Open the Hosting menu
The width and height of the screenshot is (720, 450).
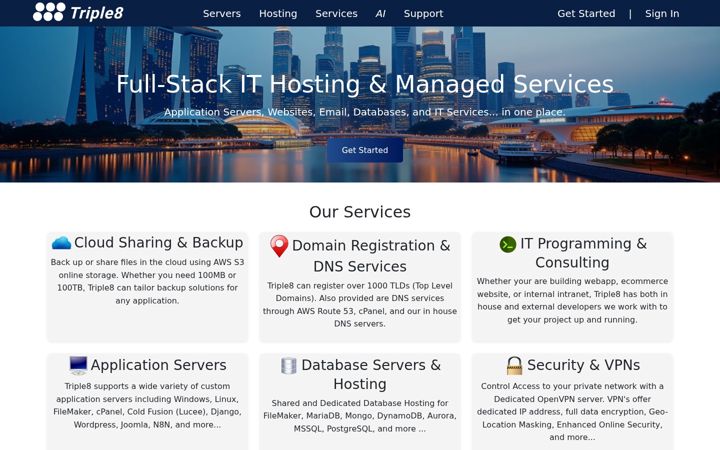(278, 14)
